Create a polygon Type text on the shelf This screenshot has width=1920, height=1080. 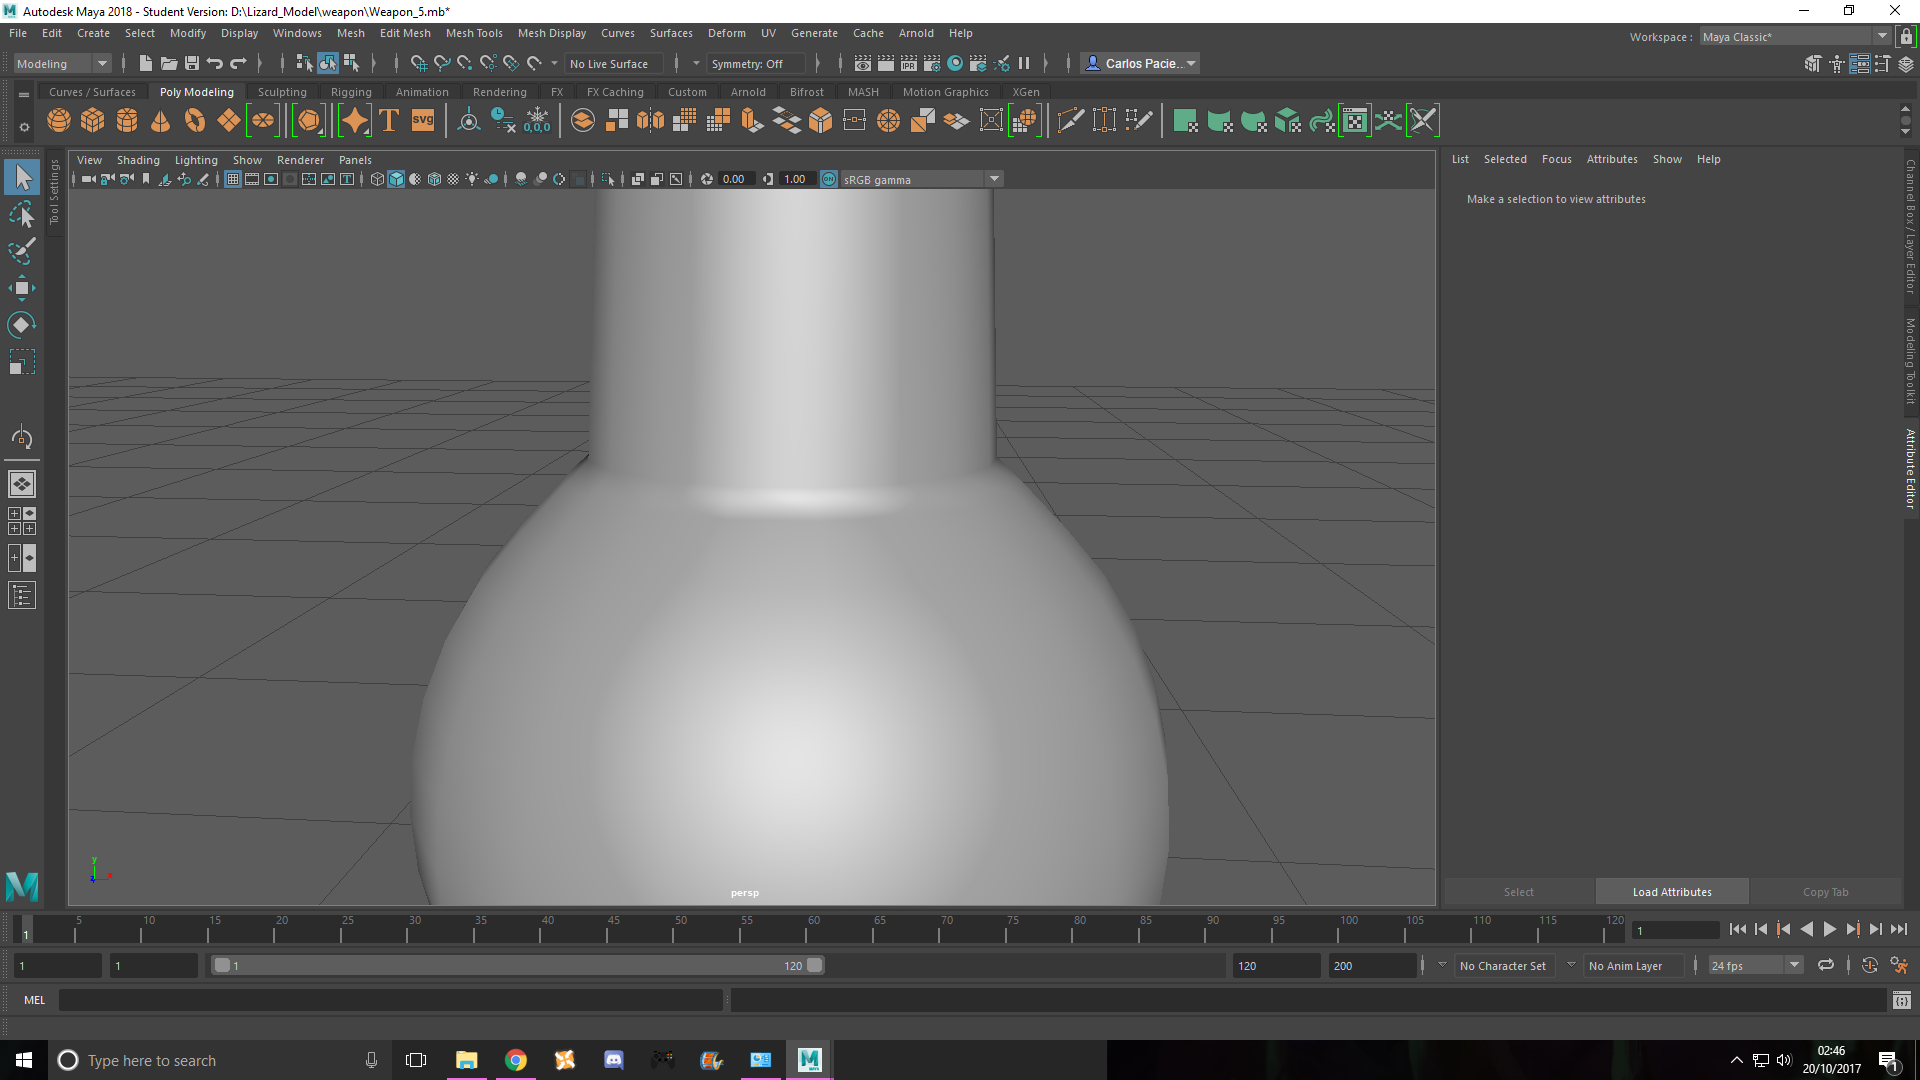coord(388,120)
